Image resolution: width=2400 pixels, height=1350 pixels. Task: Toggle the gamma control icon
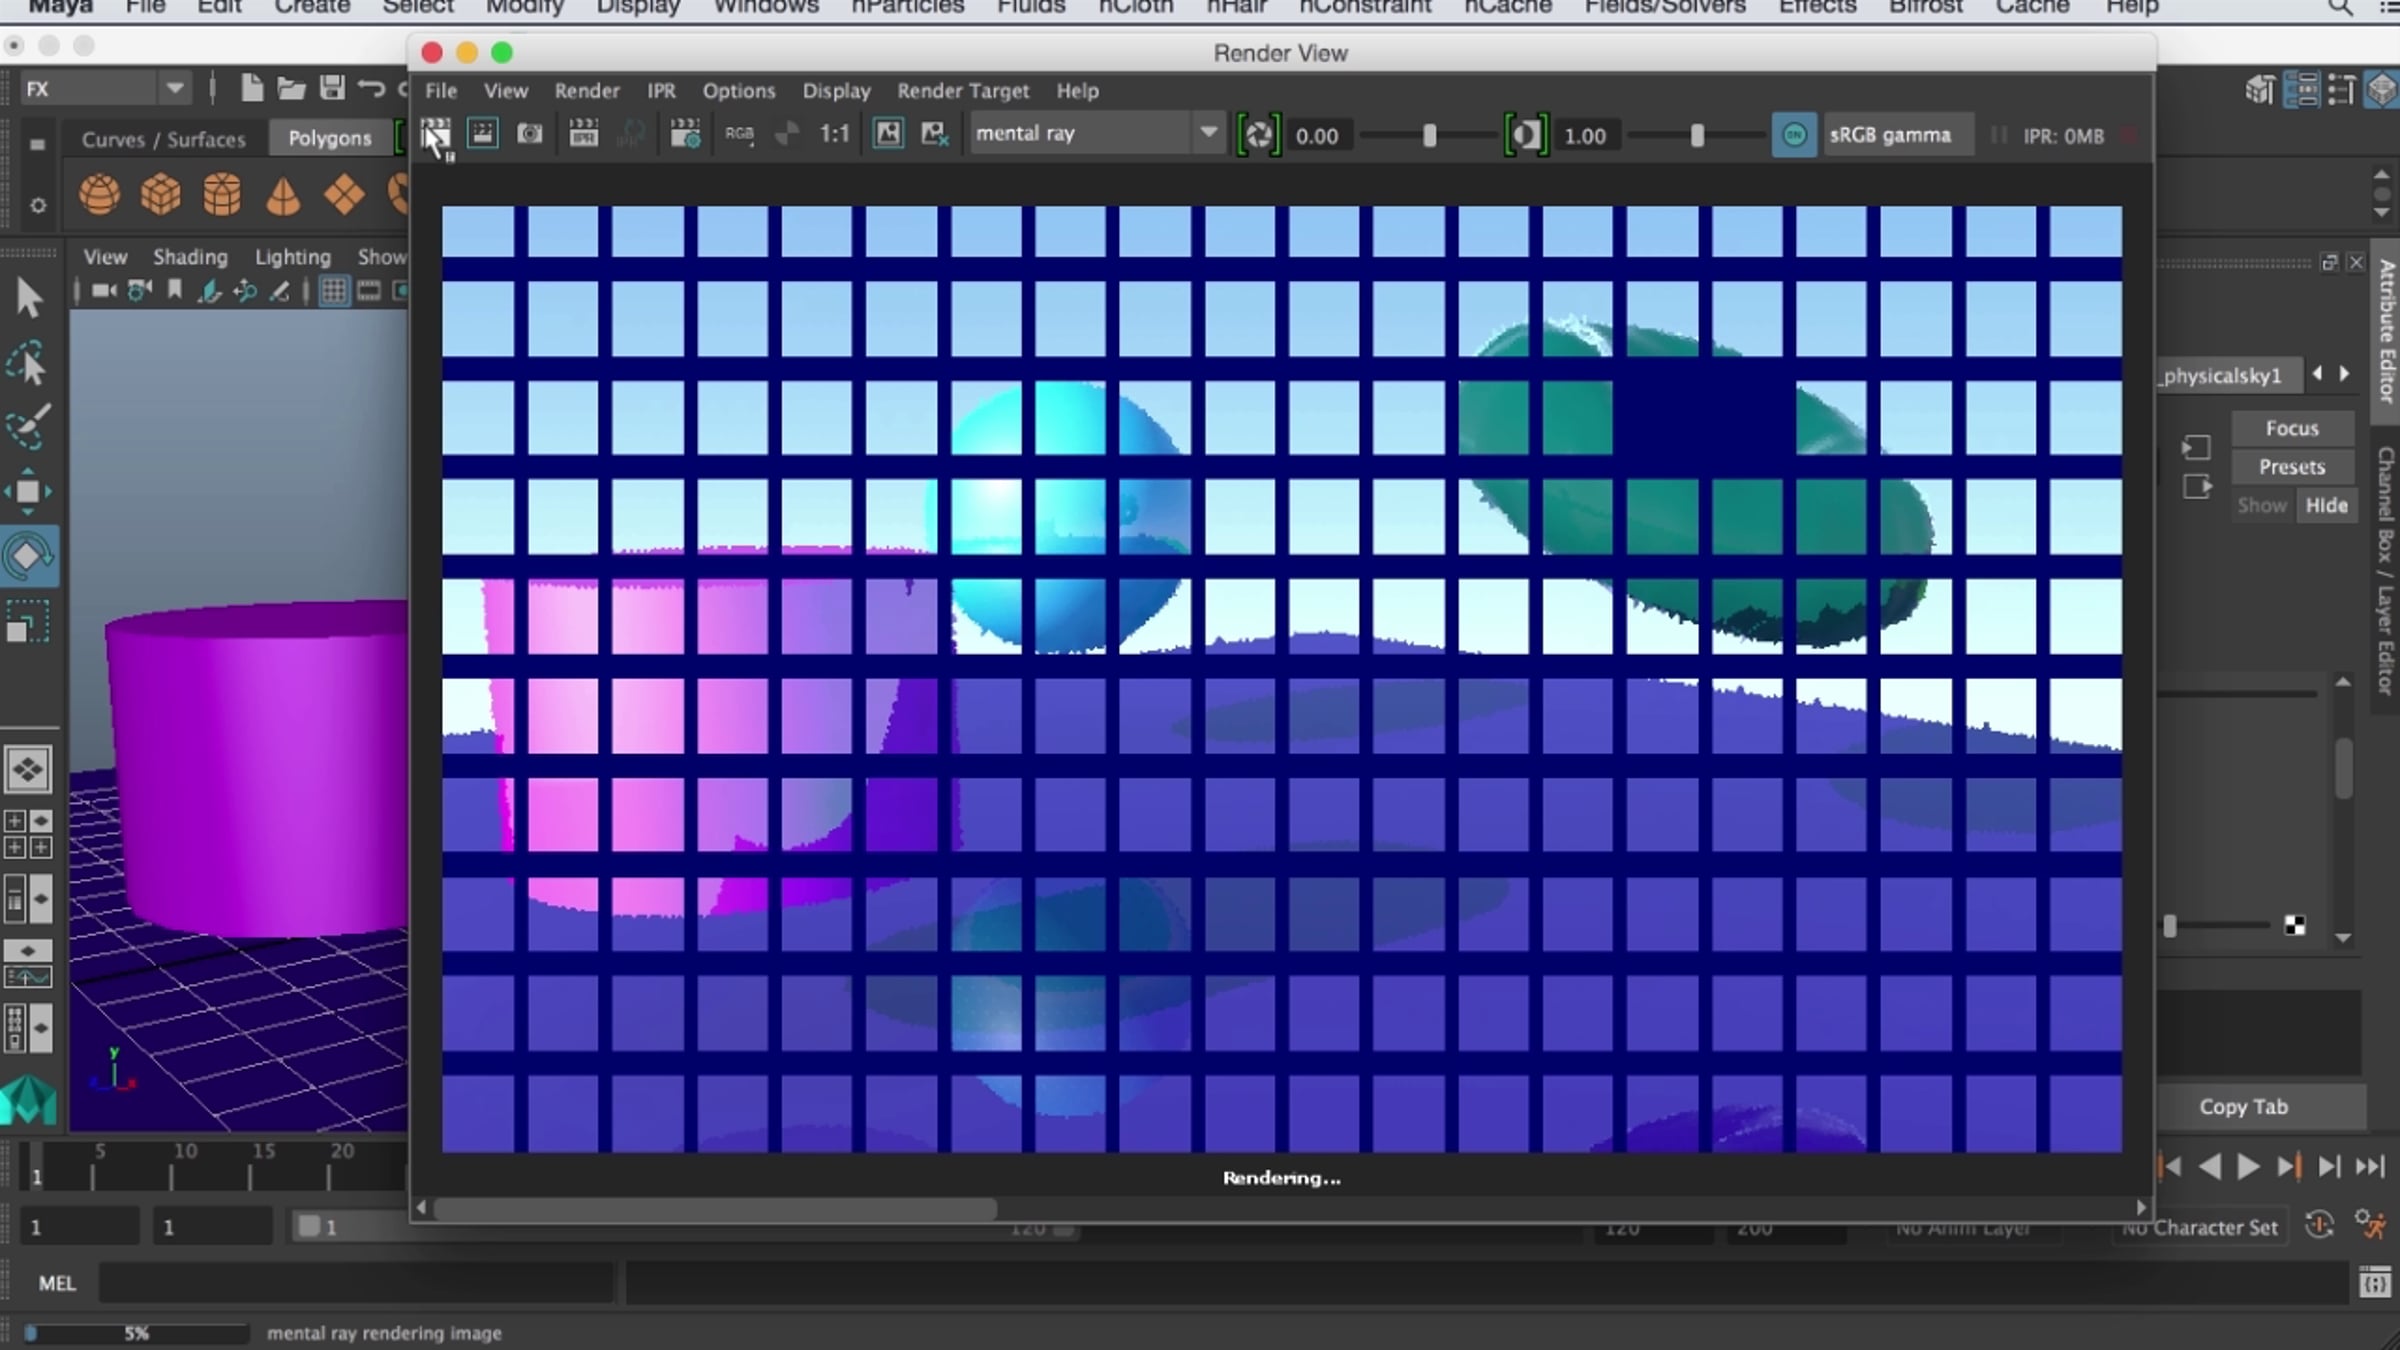click(1526, 135)
